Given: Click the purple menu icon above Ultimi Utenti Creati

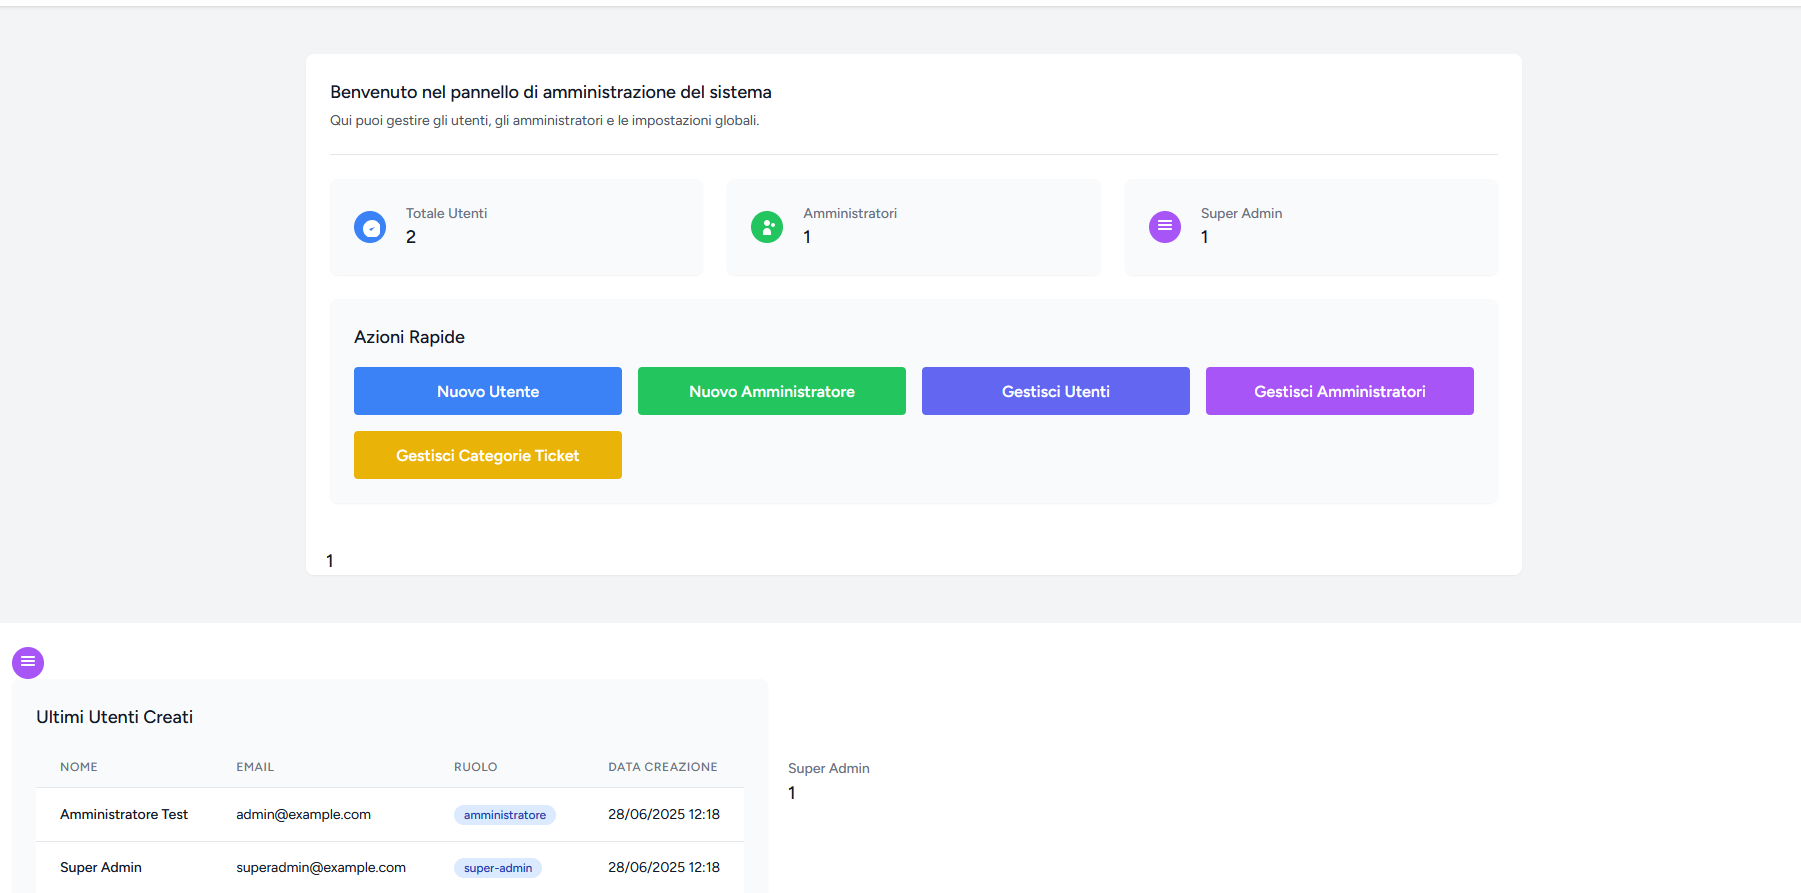Looking at the screenshot, I should coord(28,662).
